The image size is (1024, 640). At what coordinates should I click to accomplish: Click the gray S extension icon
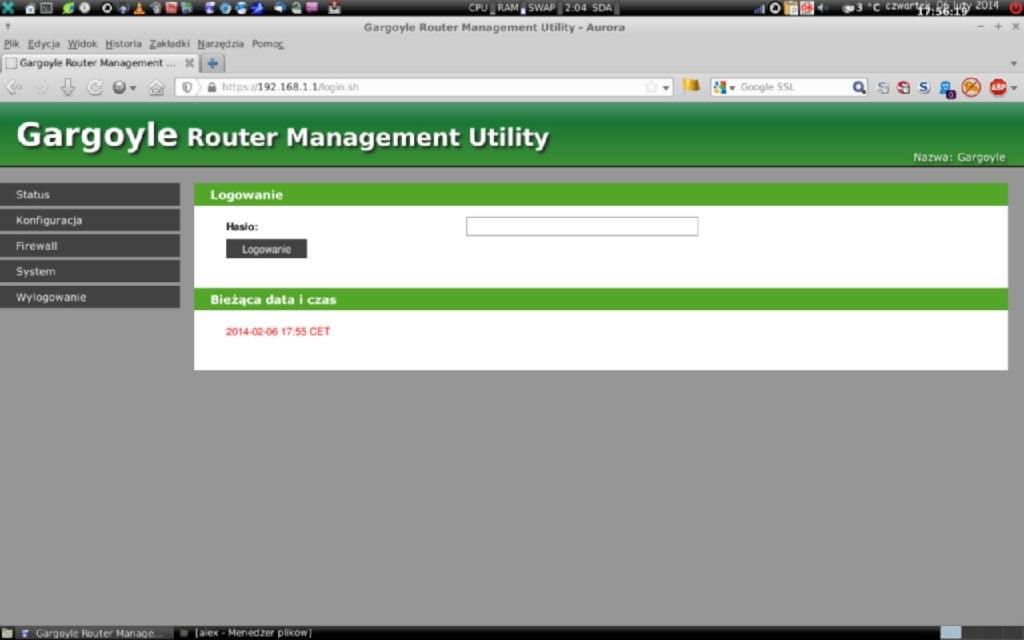(x=883, y=88)
